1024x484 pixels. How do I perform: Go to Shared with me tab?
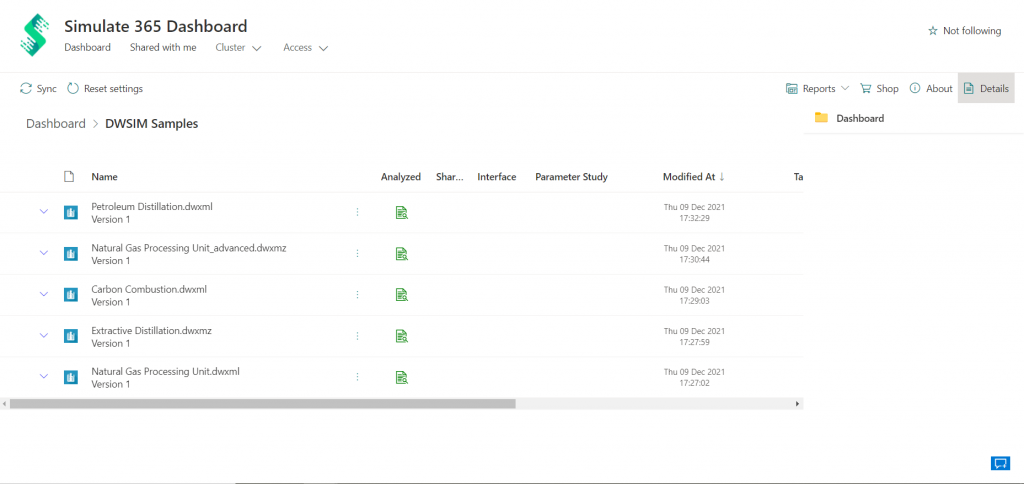tap(163, 48)
